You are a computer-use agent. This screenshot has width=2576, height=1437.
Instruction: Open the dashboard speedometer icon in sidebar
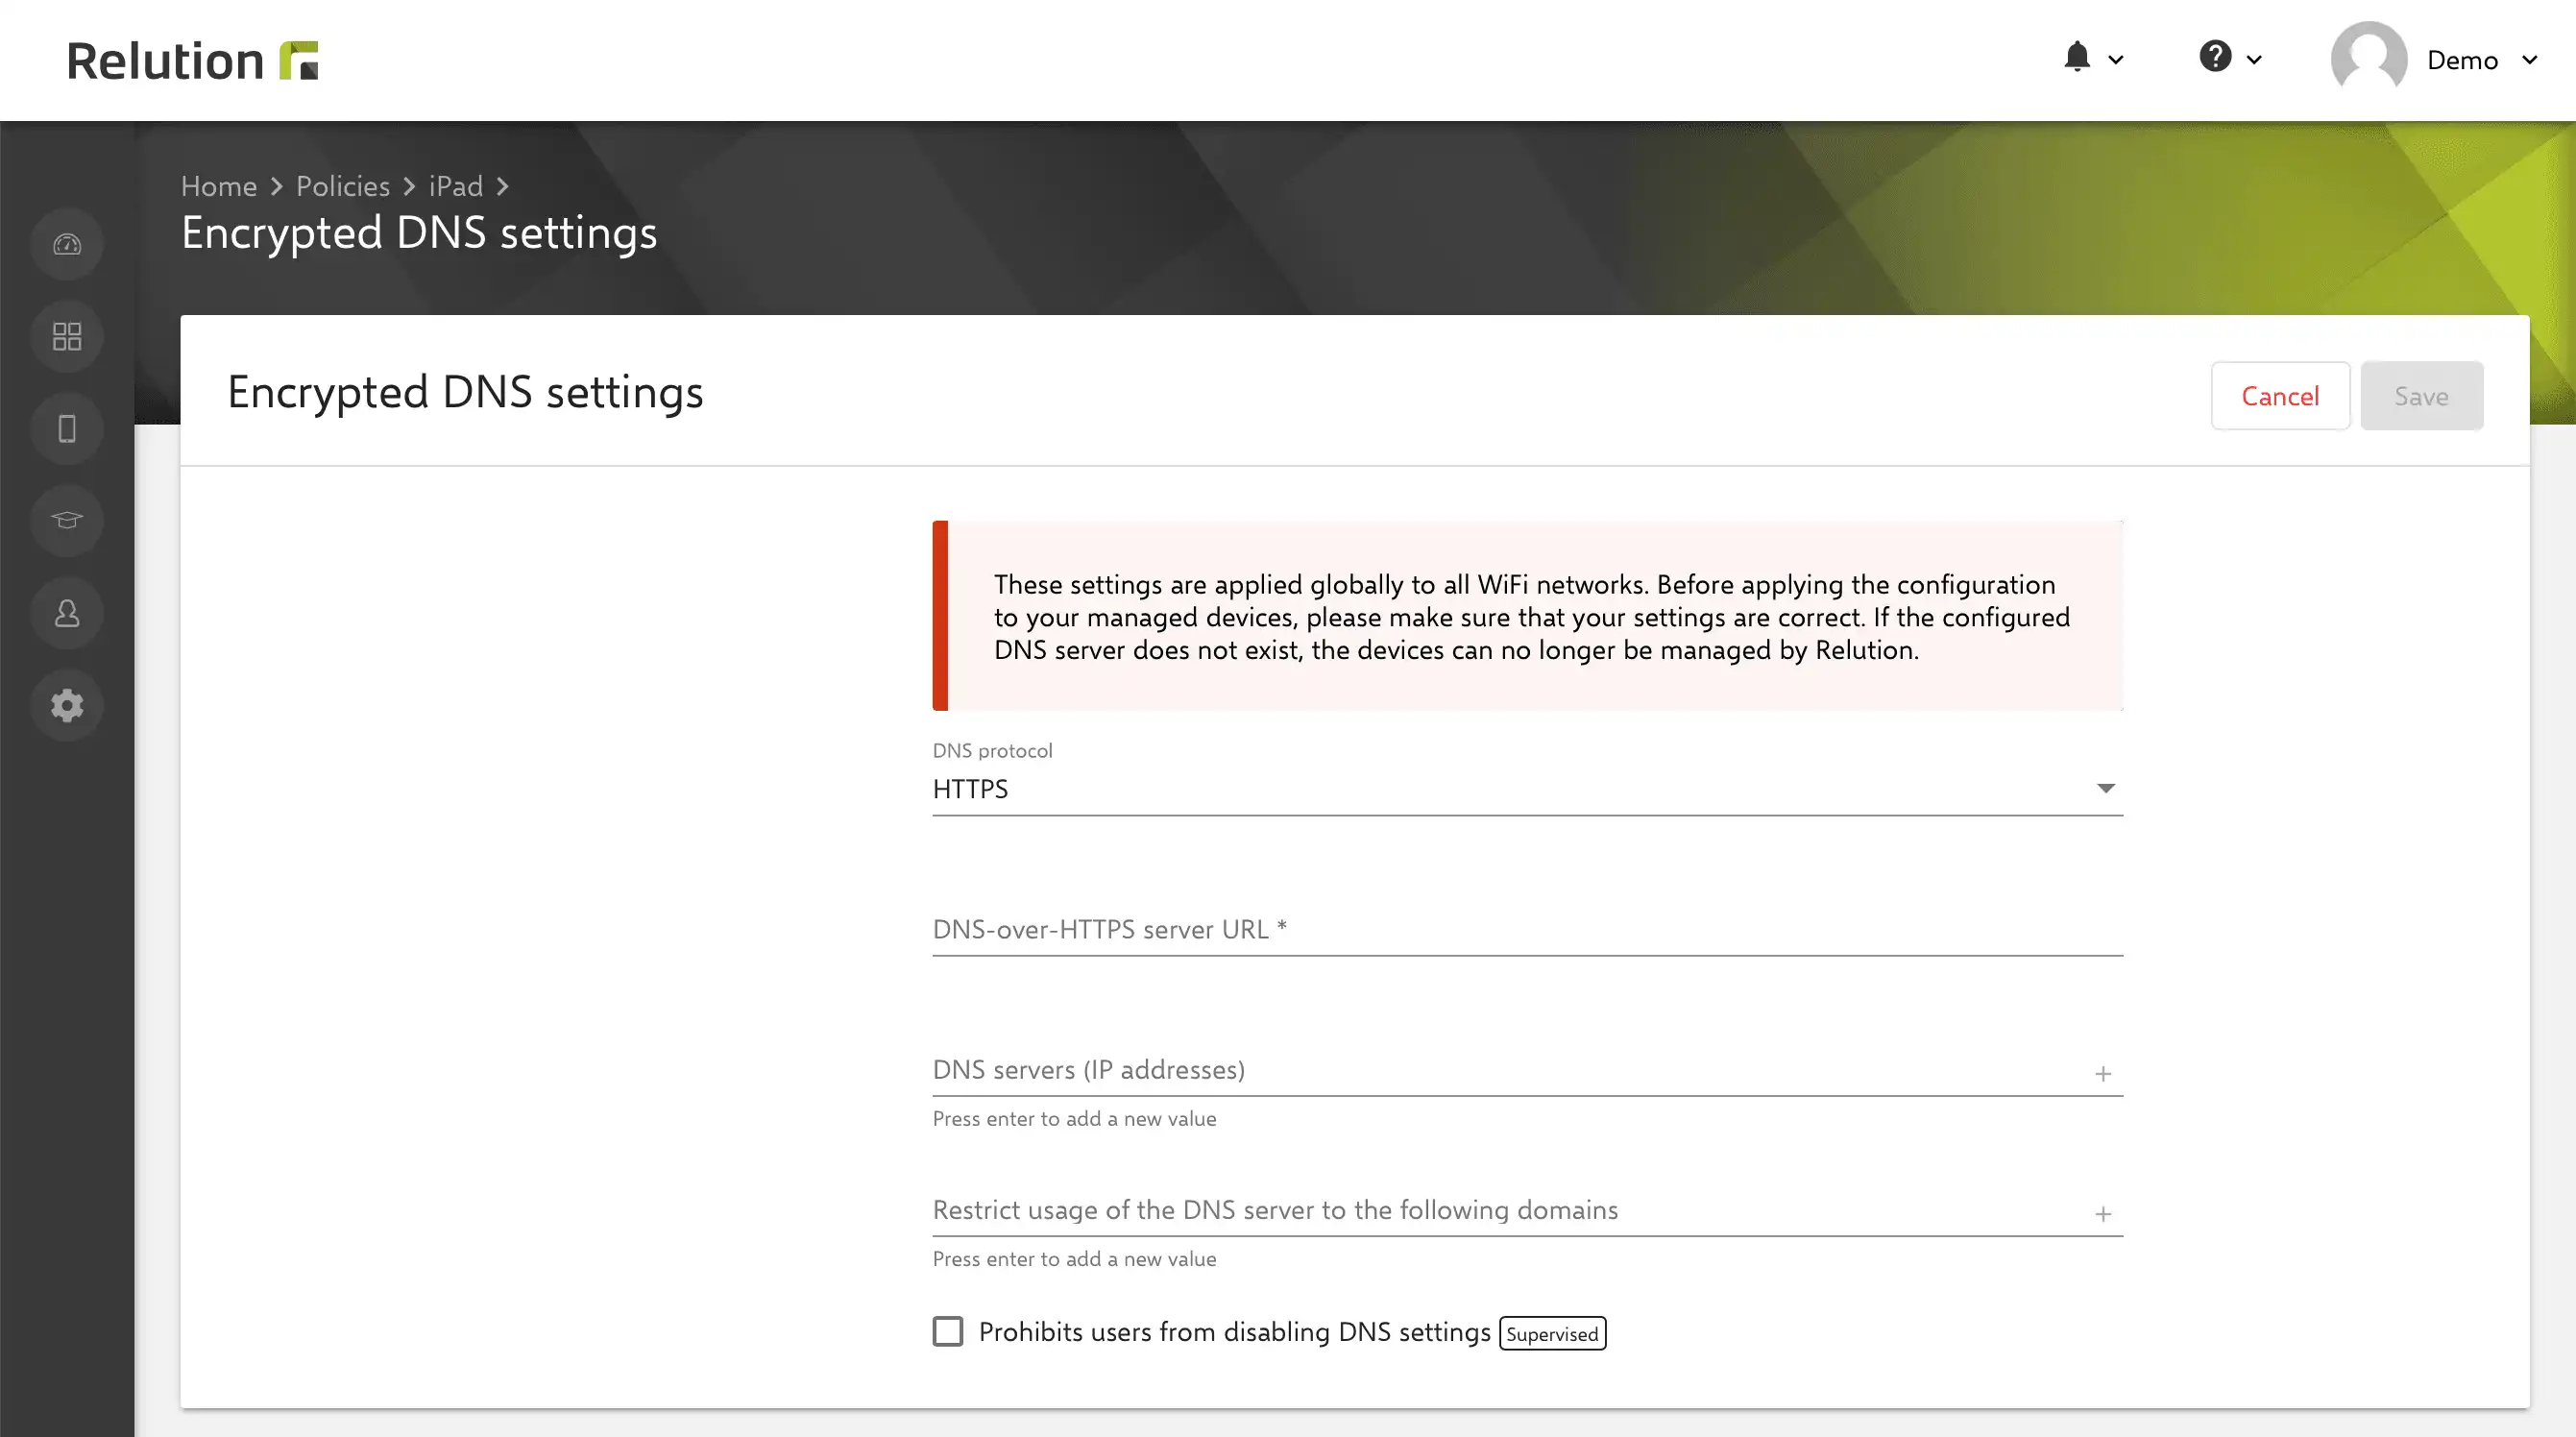pyautogui.click(x=67, y=245)
